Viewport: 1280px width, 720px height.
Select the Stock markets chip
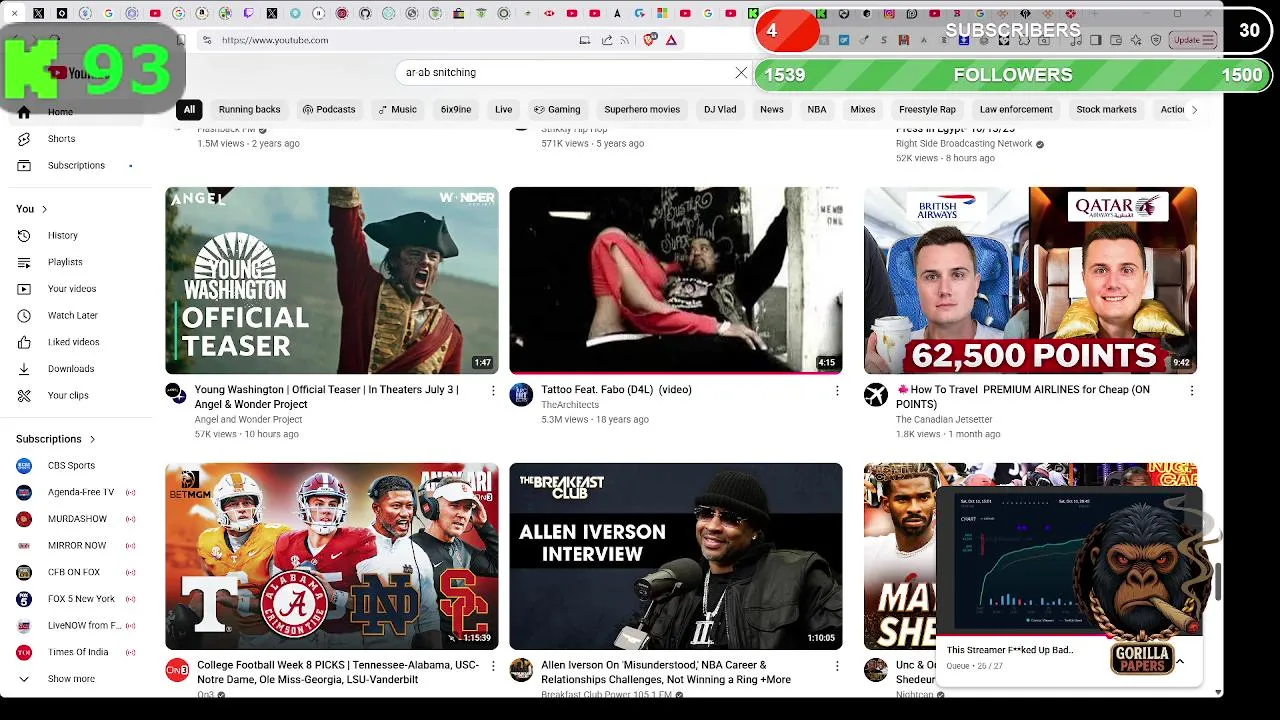[1106, 109]
